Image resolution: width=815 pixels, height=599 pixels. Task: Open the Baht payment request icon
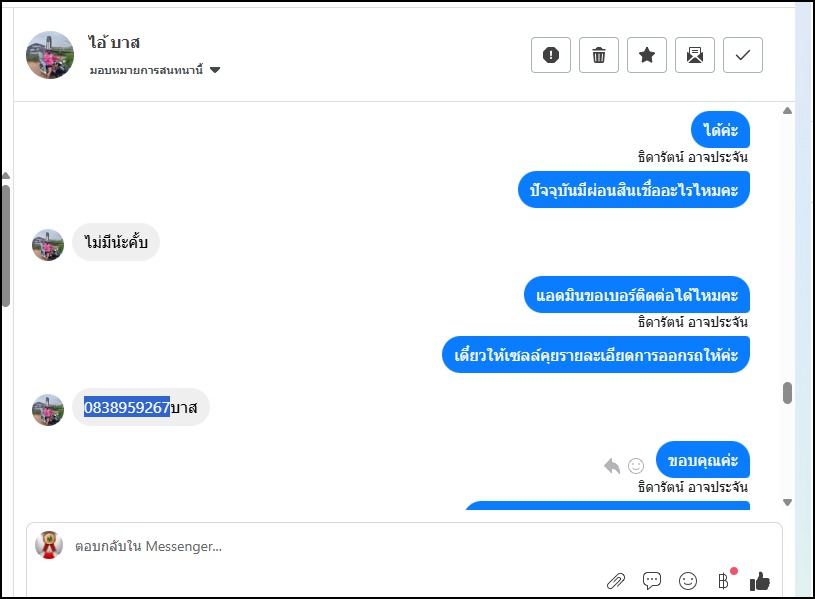724,580
